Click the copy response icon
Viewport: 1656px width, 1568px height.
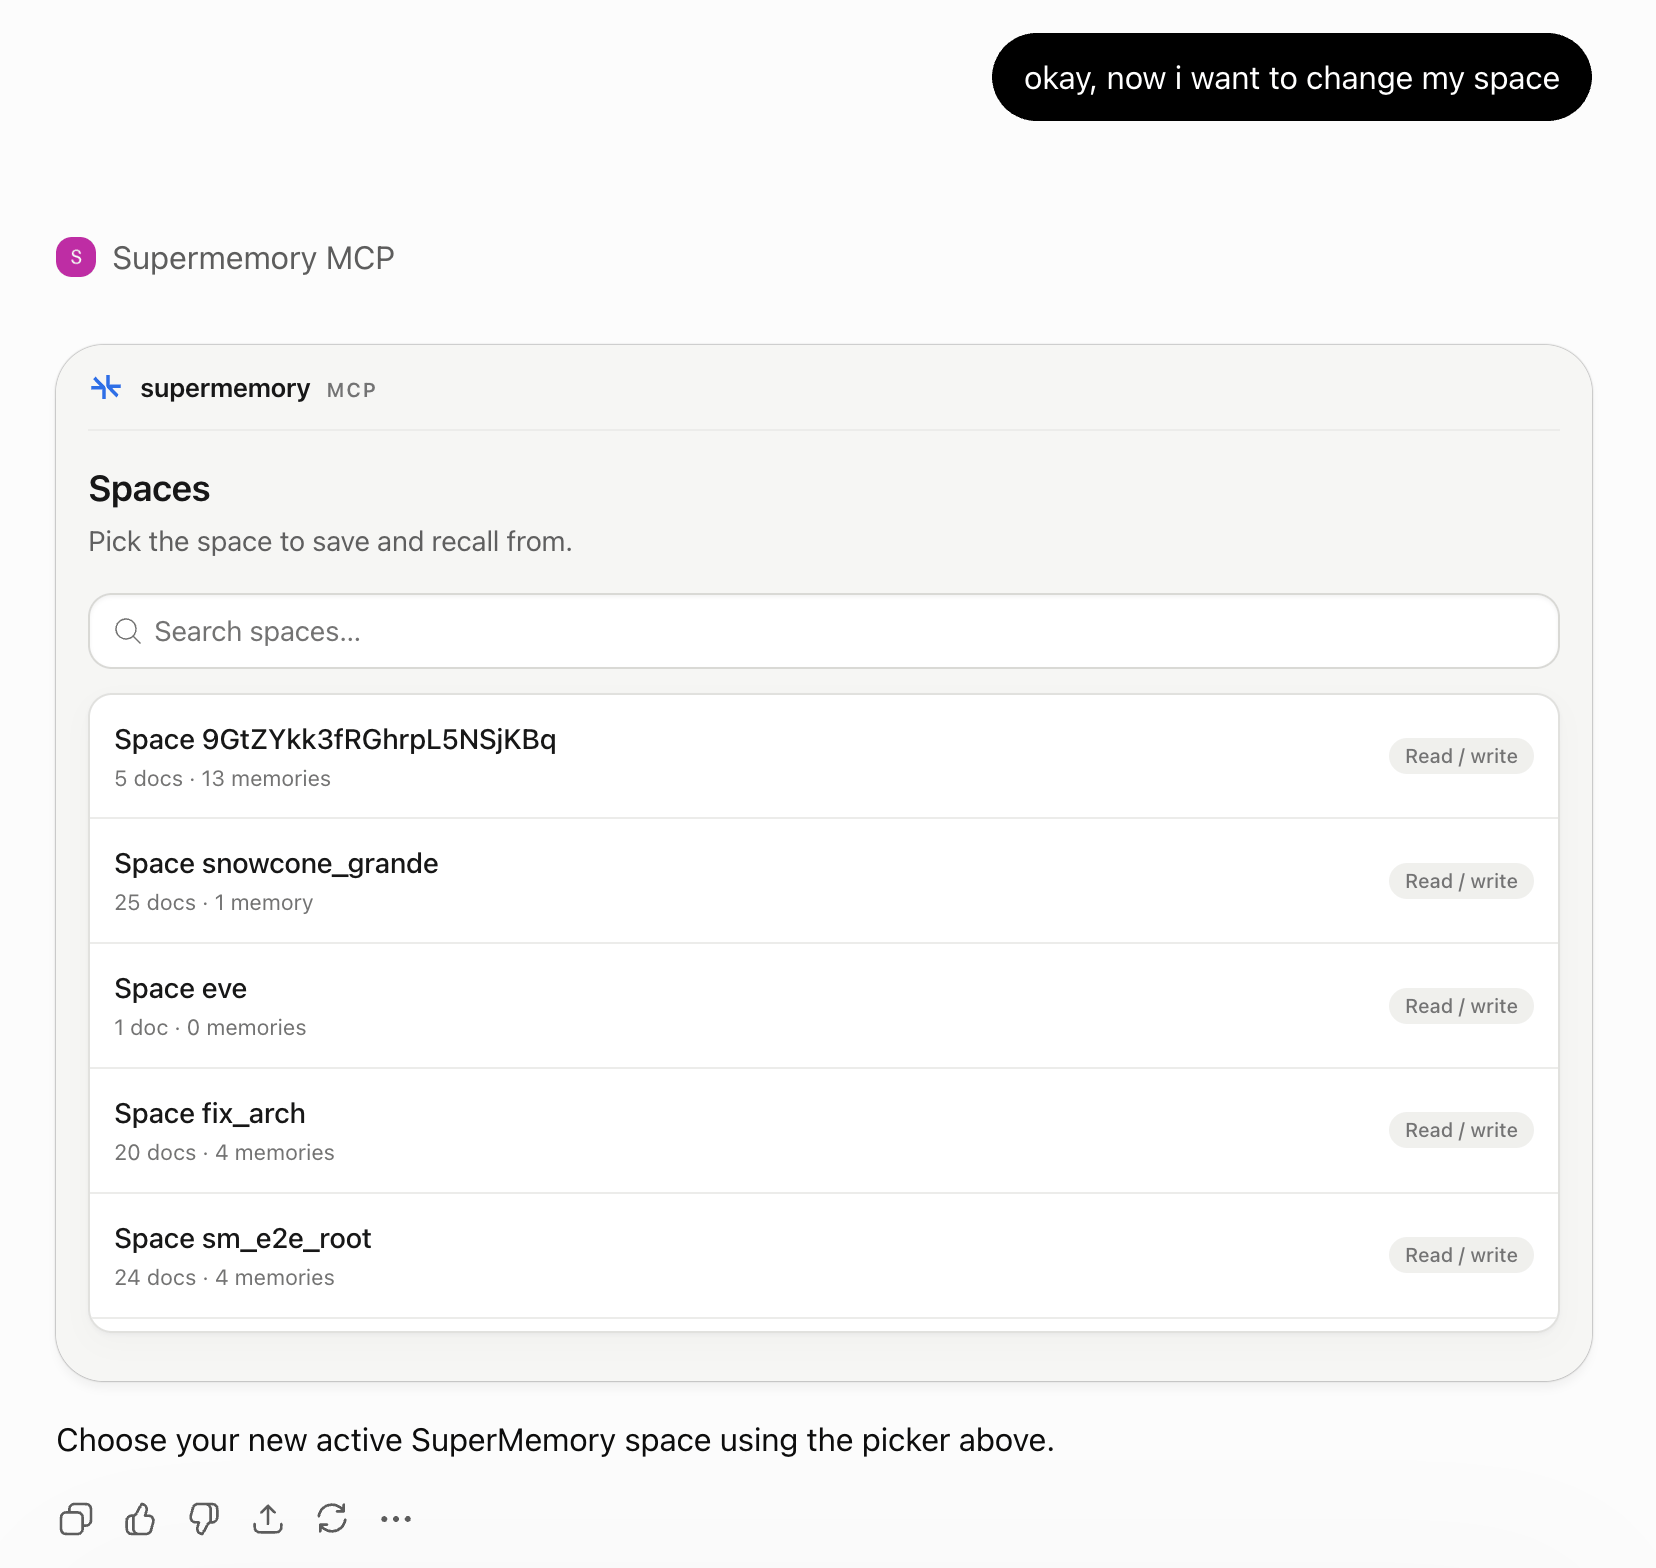click(76, 1519)
